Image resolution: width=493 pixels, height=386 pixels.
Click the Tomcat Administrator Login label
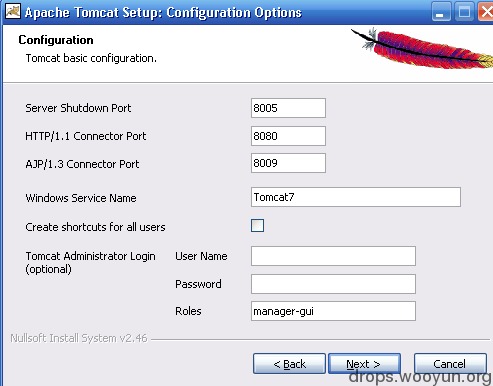click(90, 262)
